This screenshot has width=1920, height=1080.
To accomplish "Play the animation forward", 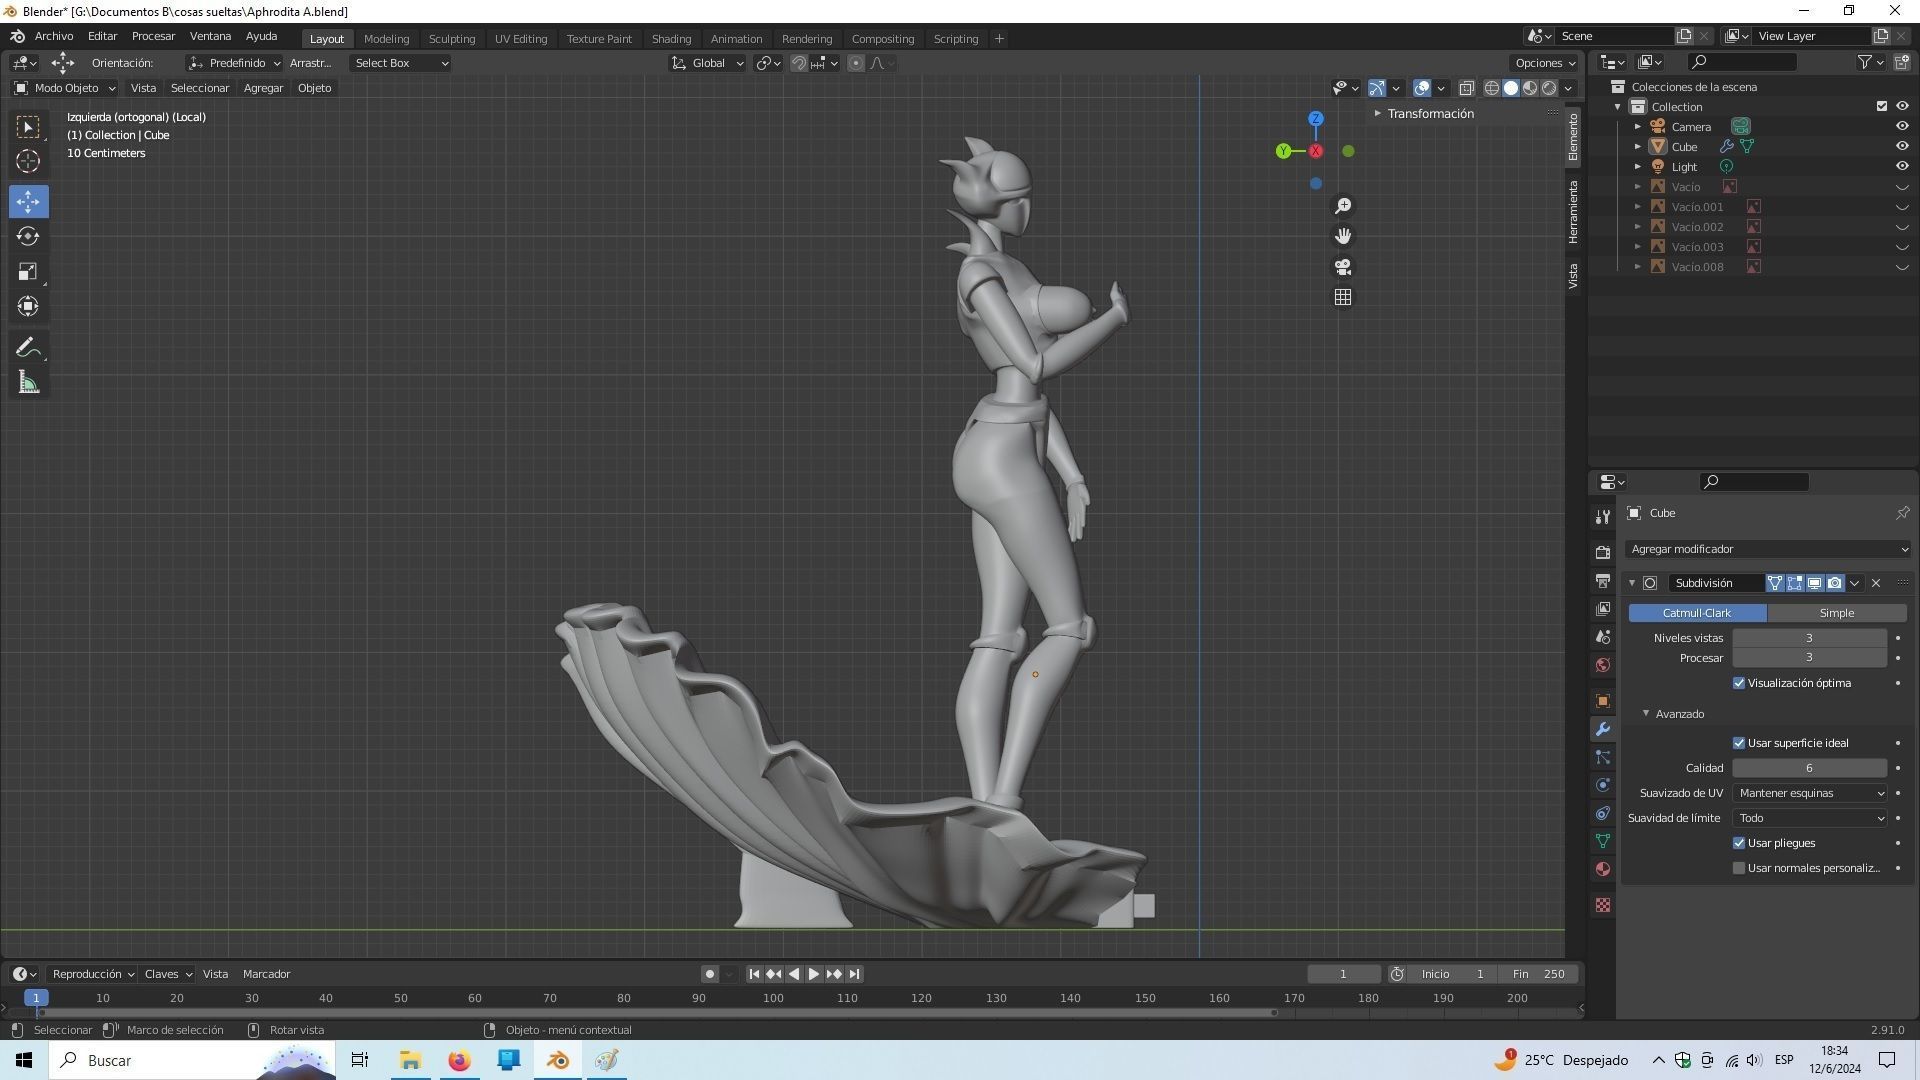I will tap(814, 974).
